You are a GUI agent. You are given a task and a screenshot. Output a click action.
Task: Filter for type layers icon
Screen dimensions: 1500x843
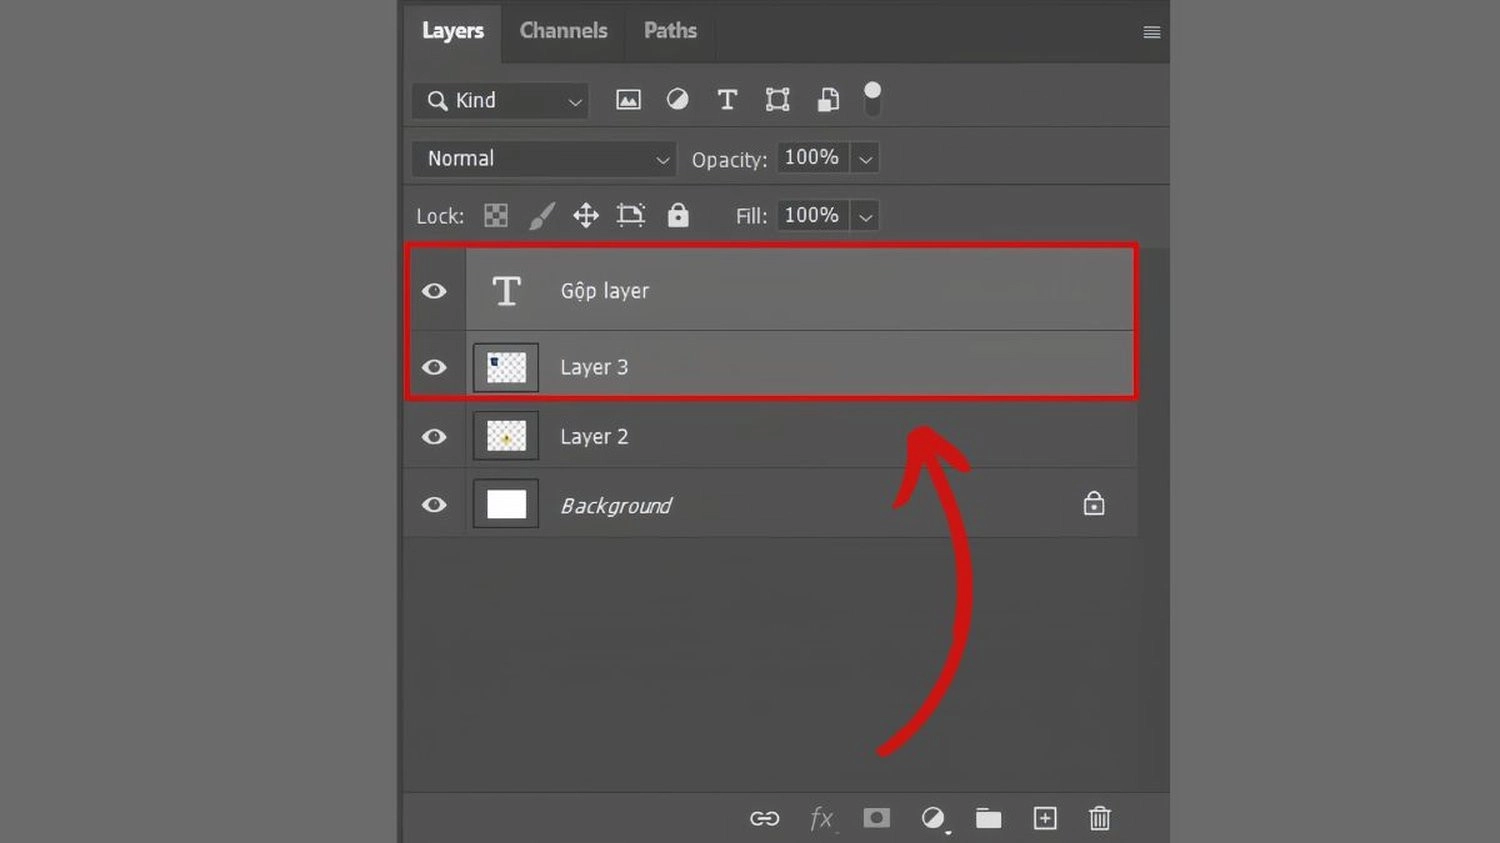pos(727,99)
